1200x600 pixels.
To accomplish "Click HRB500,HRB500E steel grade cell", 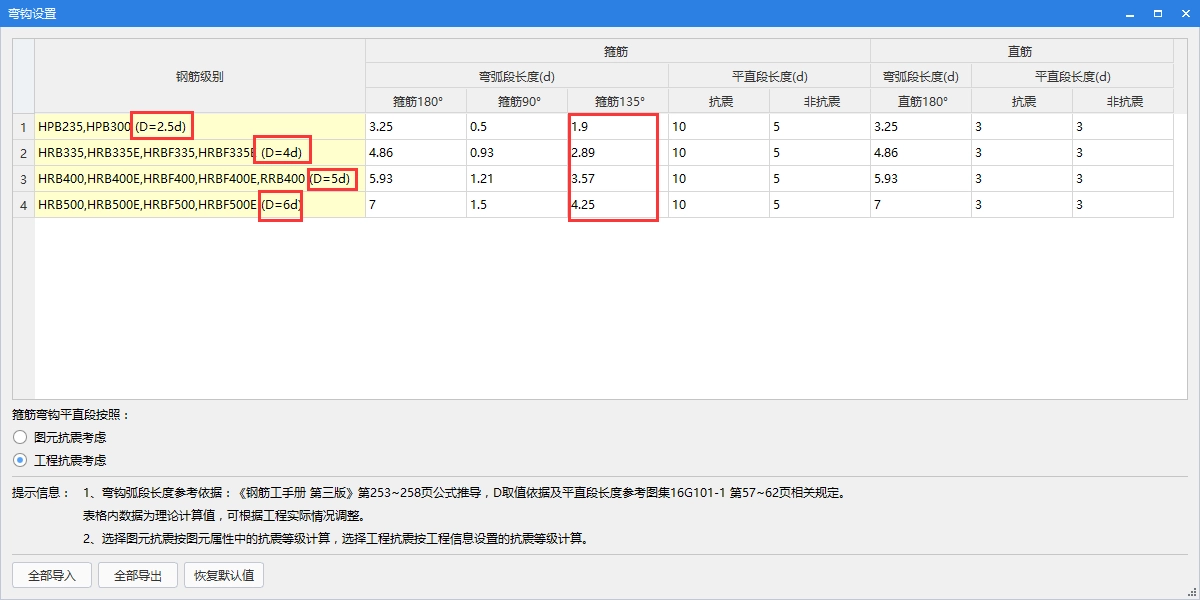I will pos(200,205).
